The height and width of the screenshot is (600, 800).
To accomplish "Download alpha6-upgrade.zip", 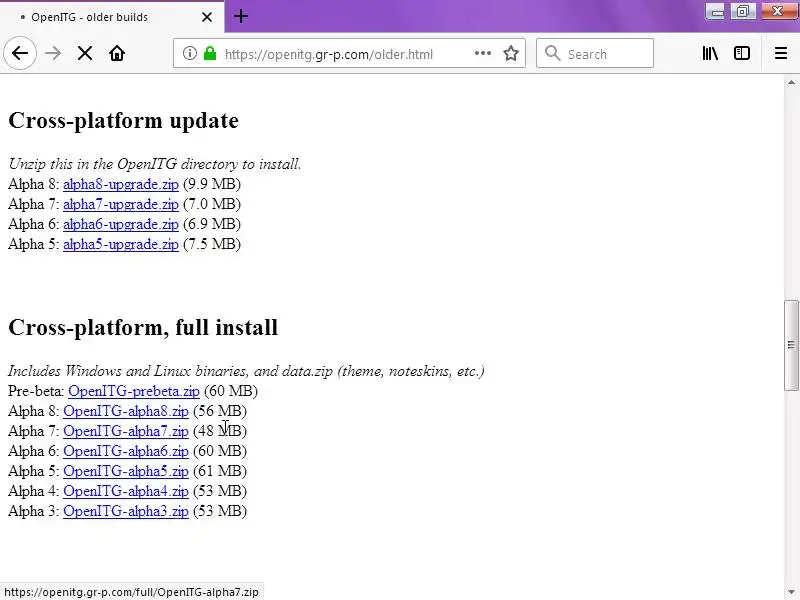I will coord(121,224).
